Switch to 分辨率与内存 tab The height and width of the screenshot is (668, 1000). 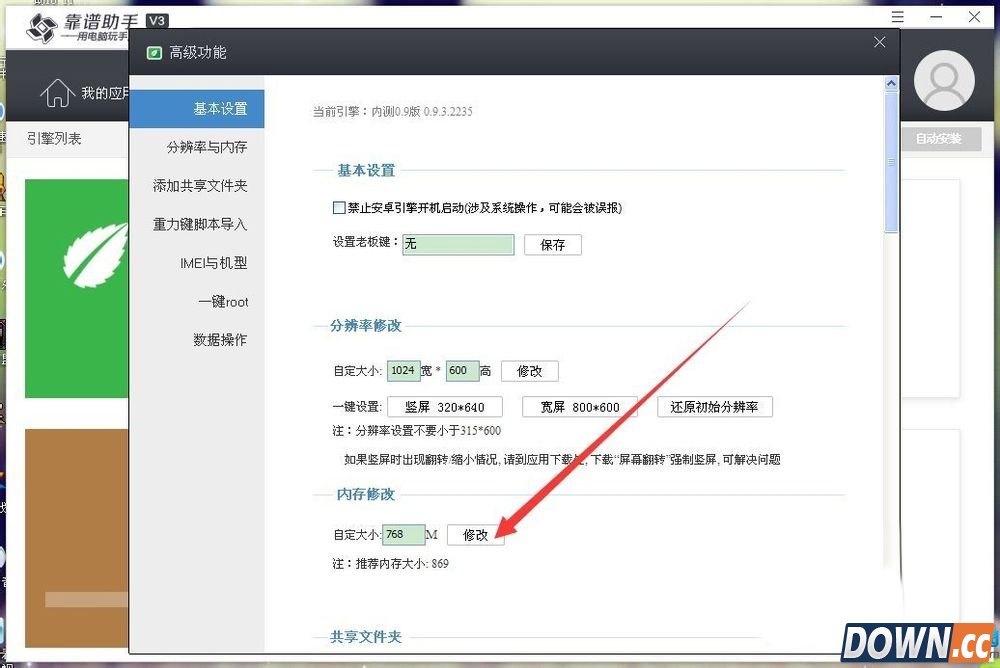click(207, 147)
